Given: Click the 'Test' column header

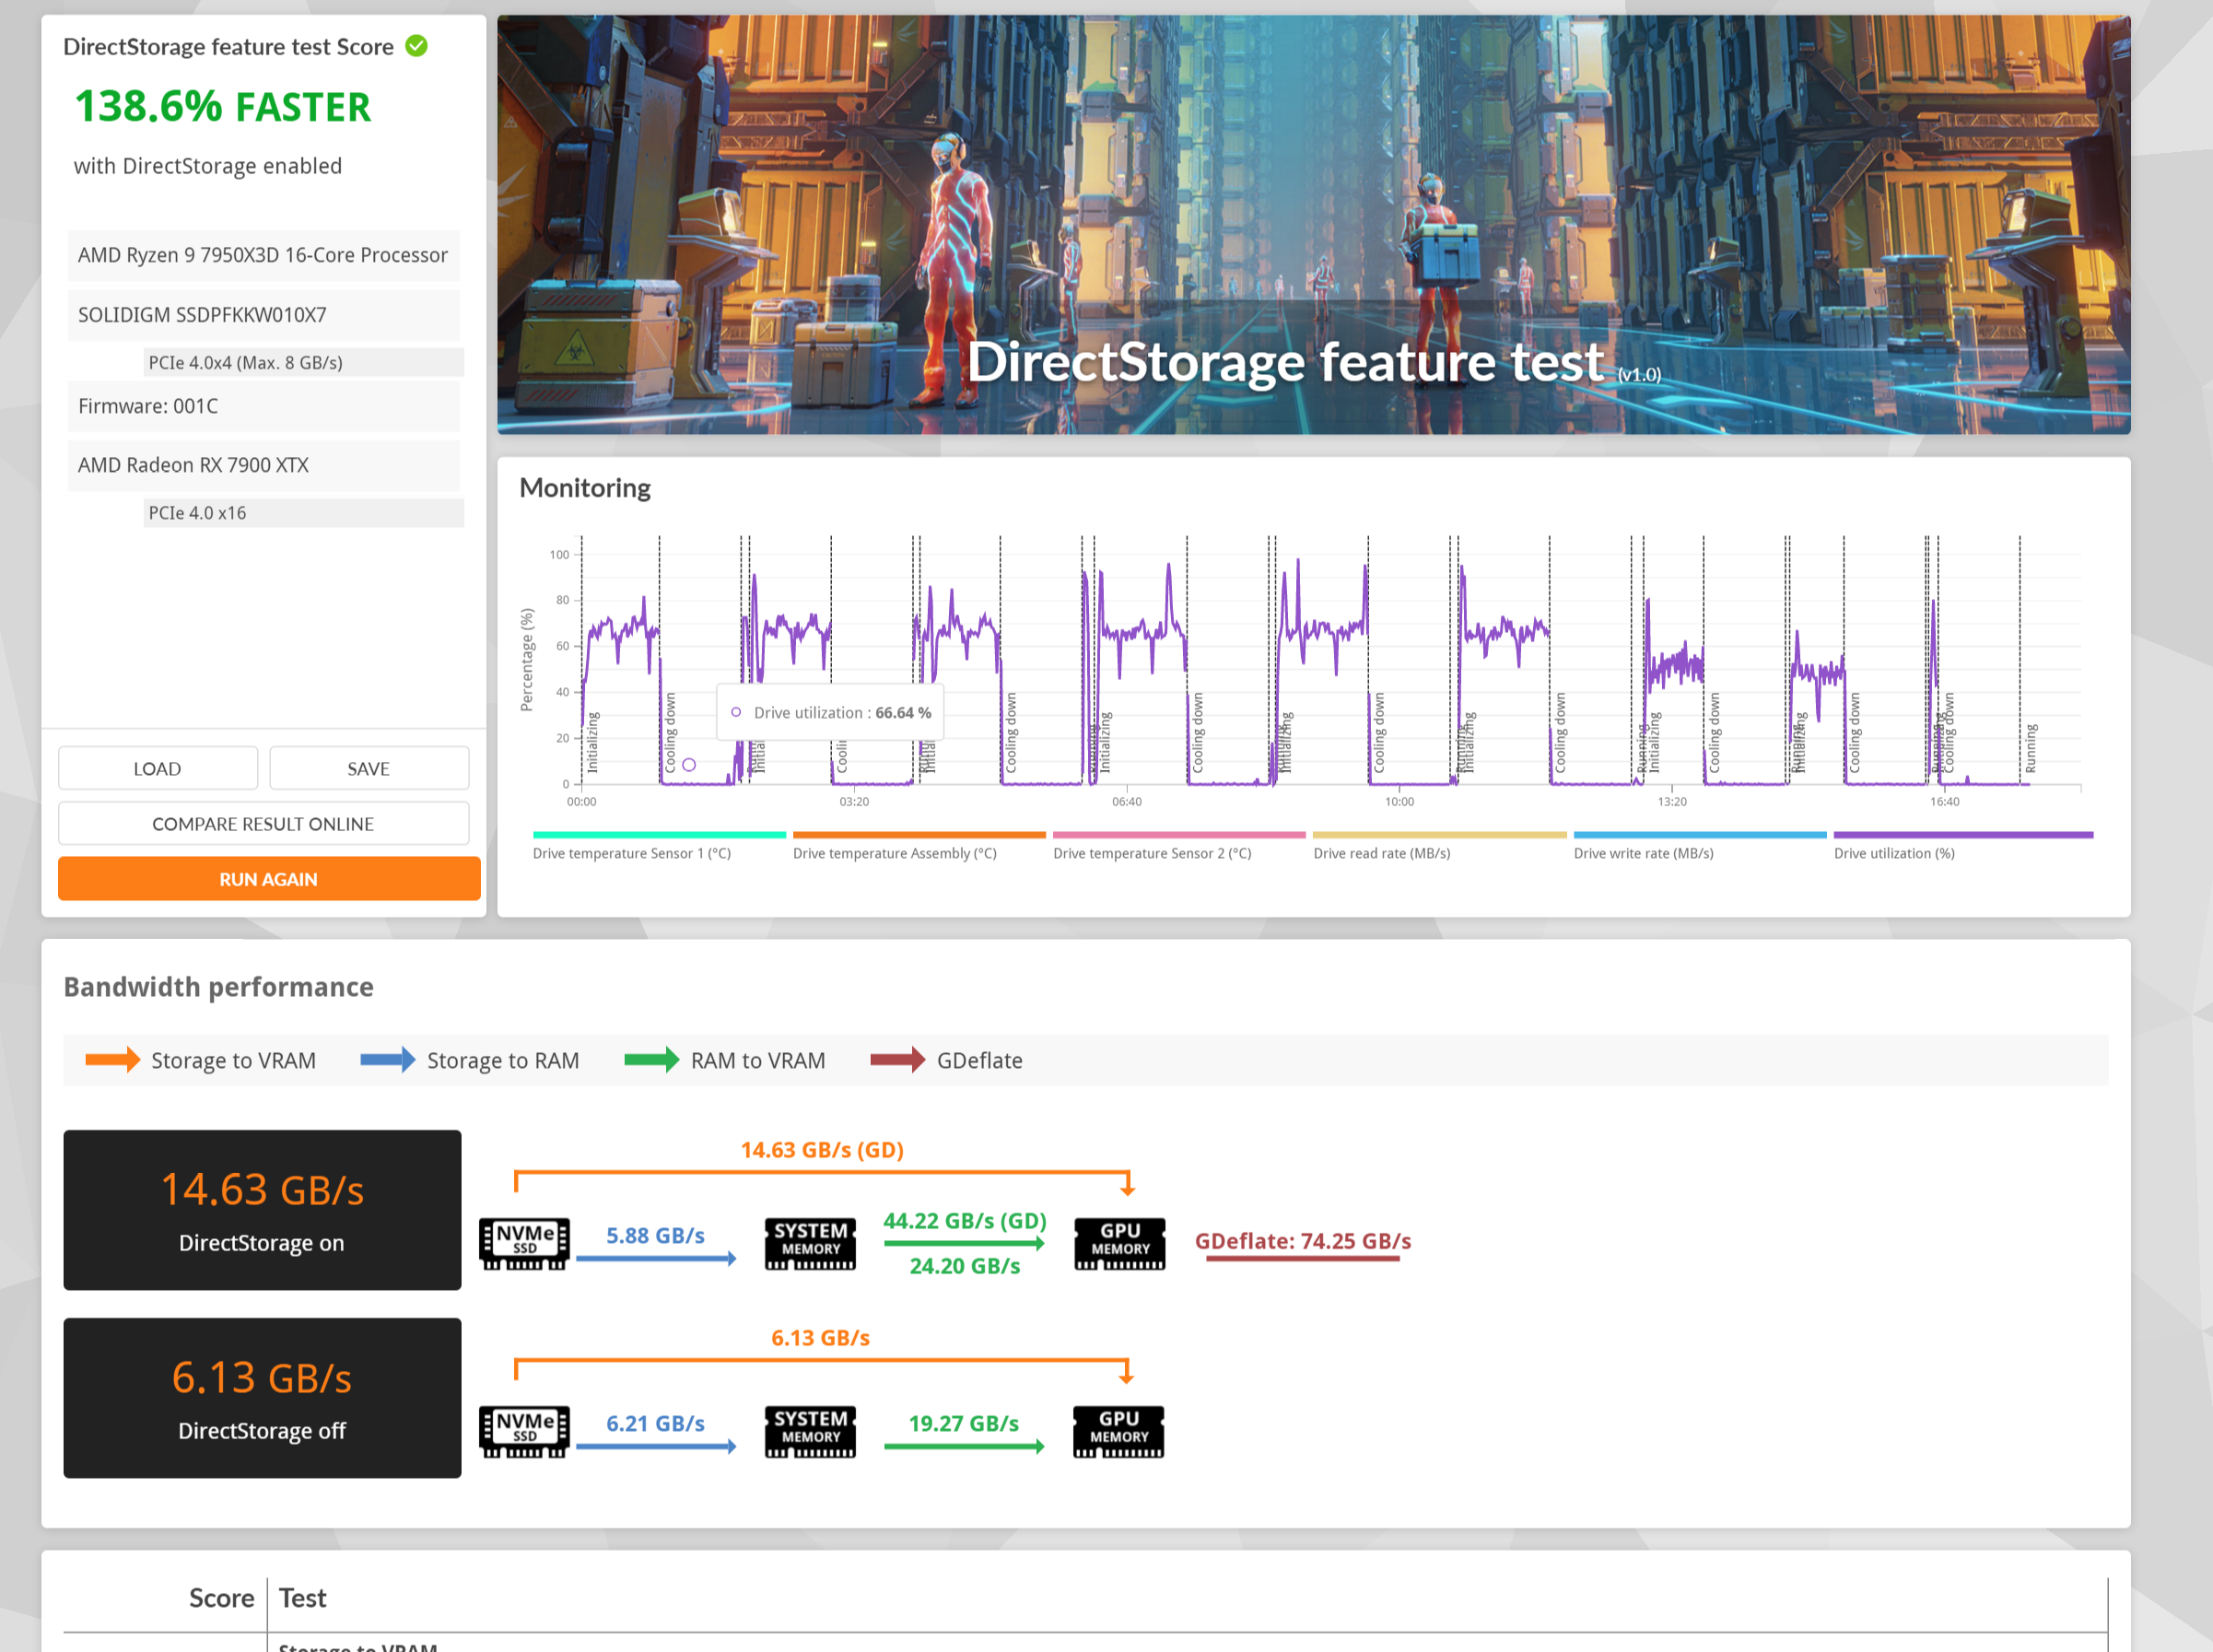Looking at the screenshot, I should (x=303, y=1598).
